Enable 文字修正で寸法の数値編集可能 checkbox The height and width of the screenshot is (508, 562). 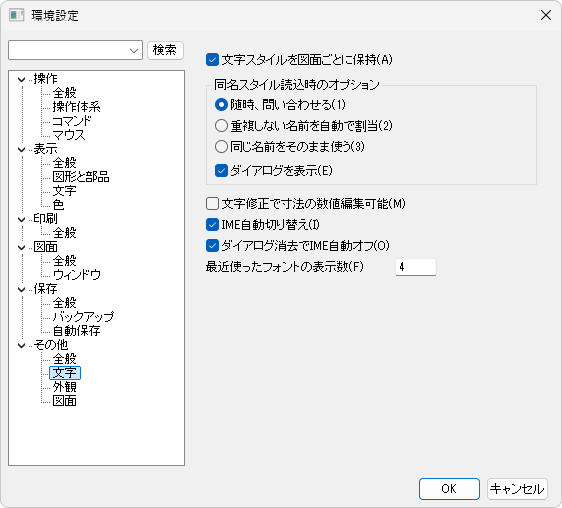point(212,204)
